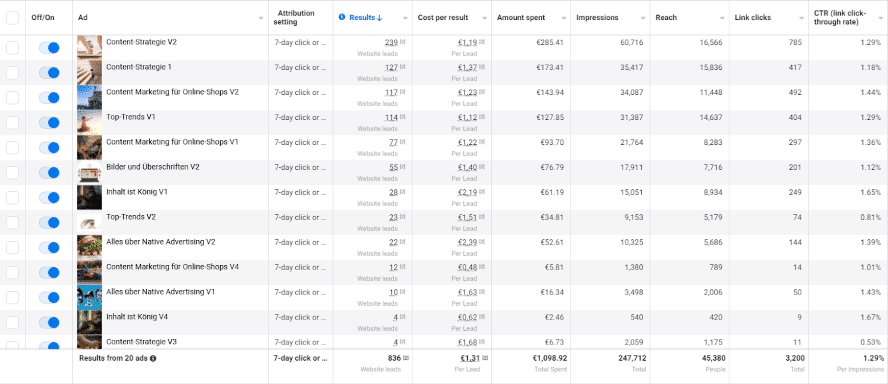The image size is (888, 384).
Task: Open thumbnail for Inhalt ist König V1
Action: tap(89, 197)
